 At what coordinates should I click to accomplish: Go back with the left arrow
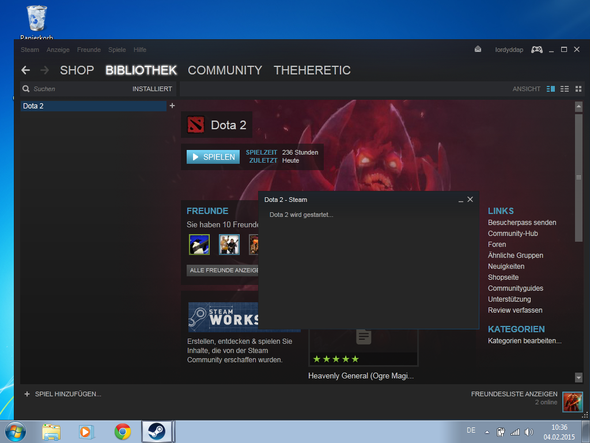(26, 70)
